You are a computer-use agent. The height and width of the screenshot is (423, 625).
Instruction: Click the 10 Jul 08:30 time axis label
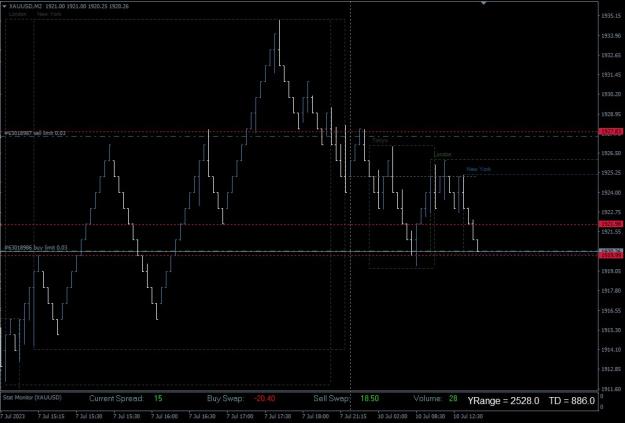pyautogui.click(x=430, y=416)
